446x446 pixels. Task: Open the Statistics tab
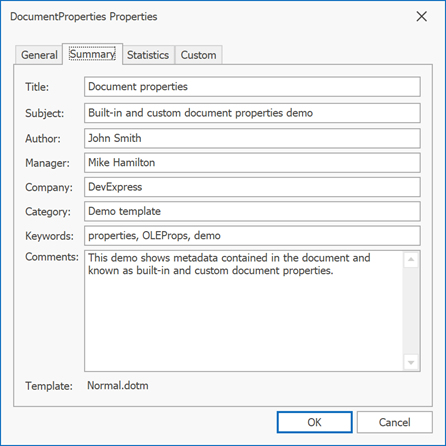click(148, 55)
